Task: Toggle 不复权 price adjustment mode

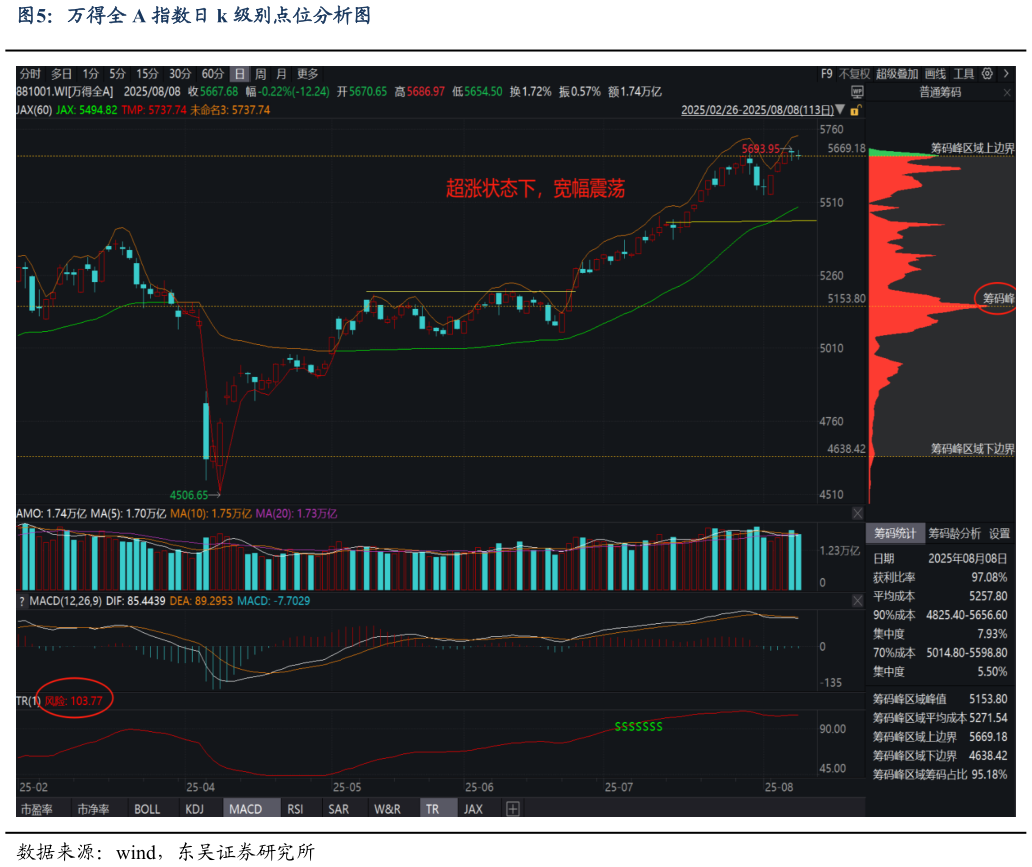Action: click(x=854, y=73)
